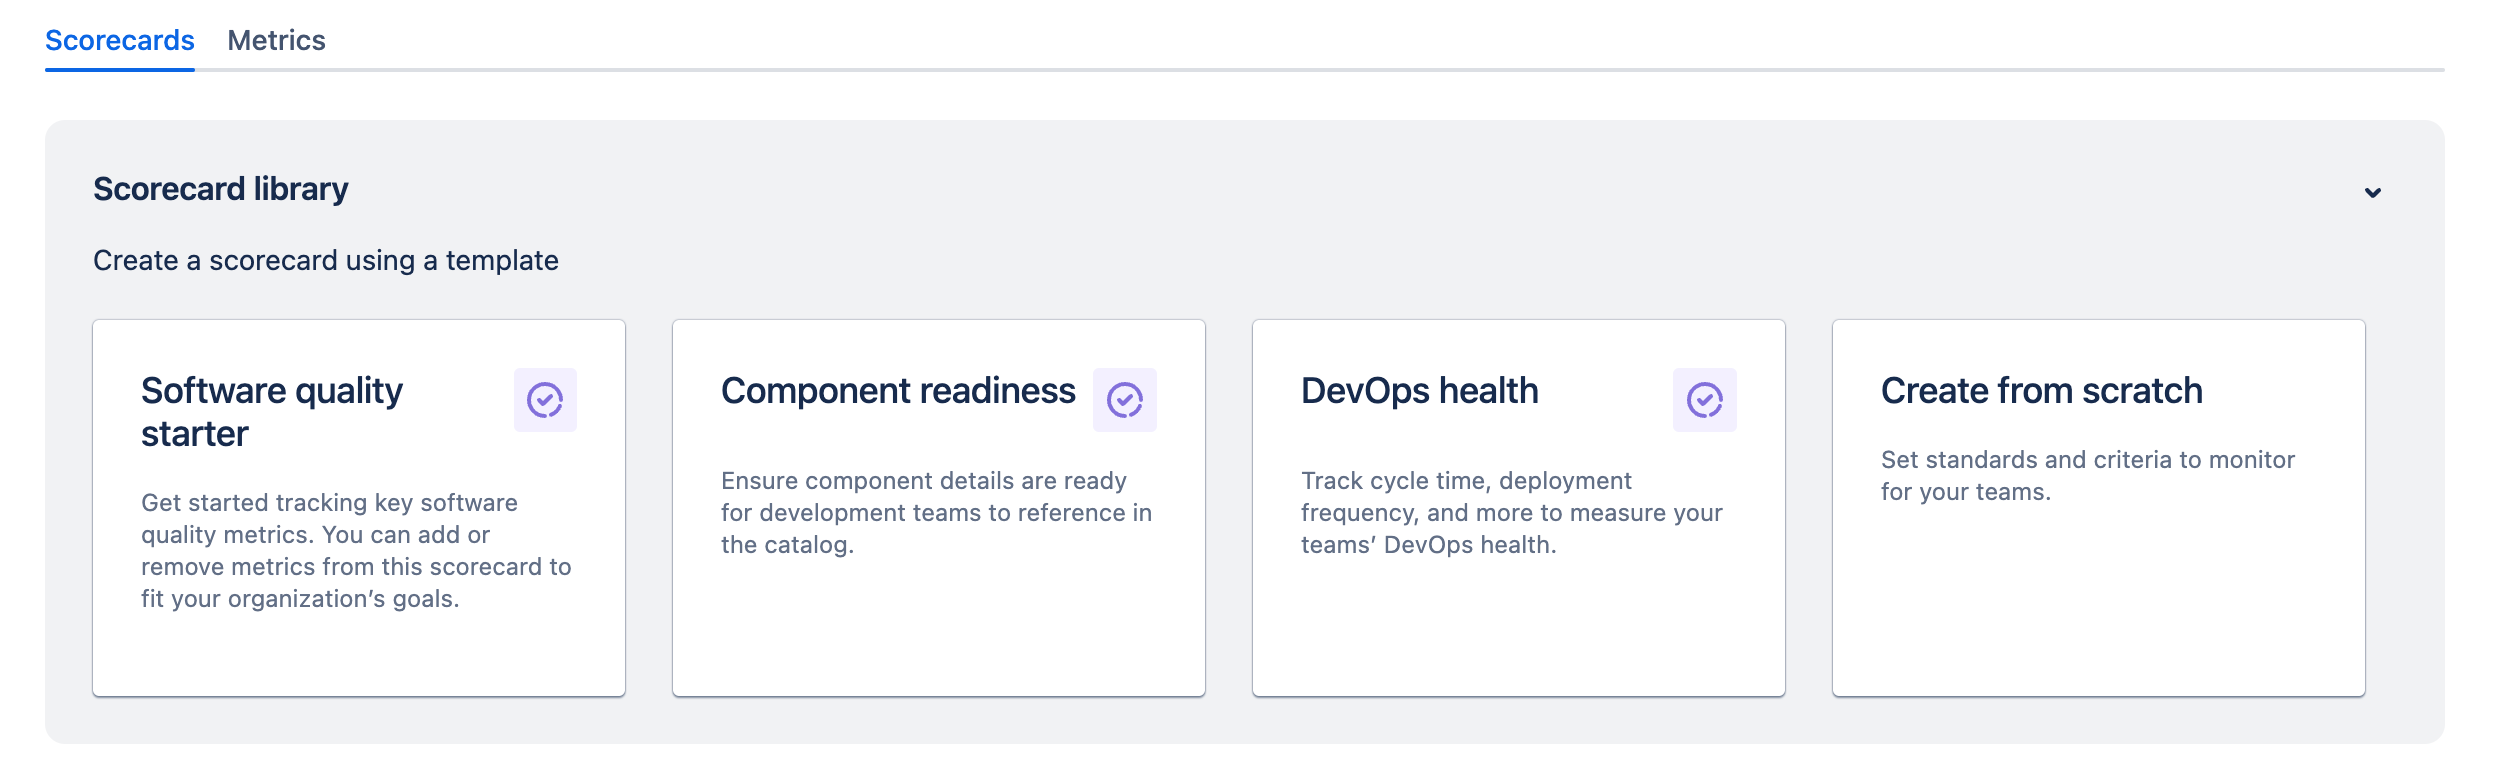Click 'Create a scorecard using a template' text
2506x772 pixels.
tap(326, 261)
